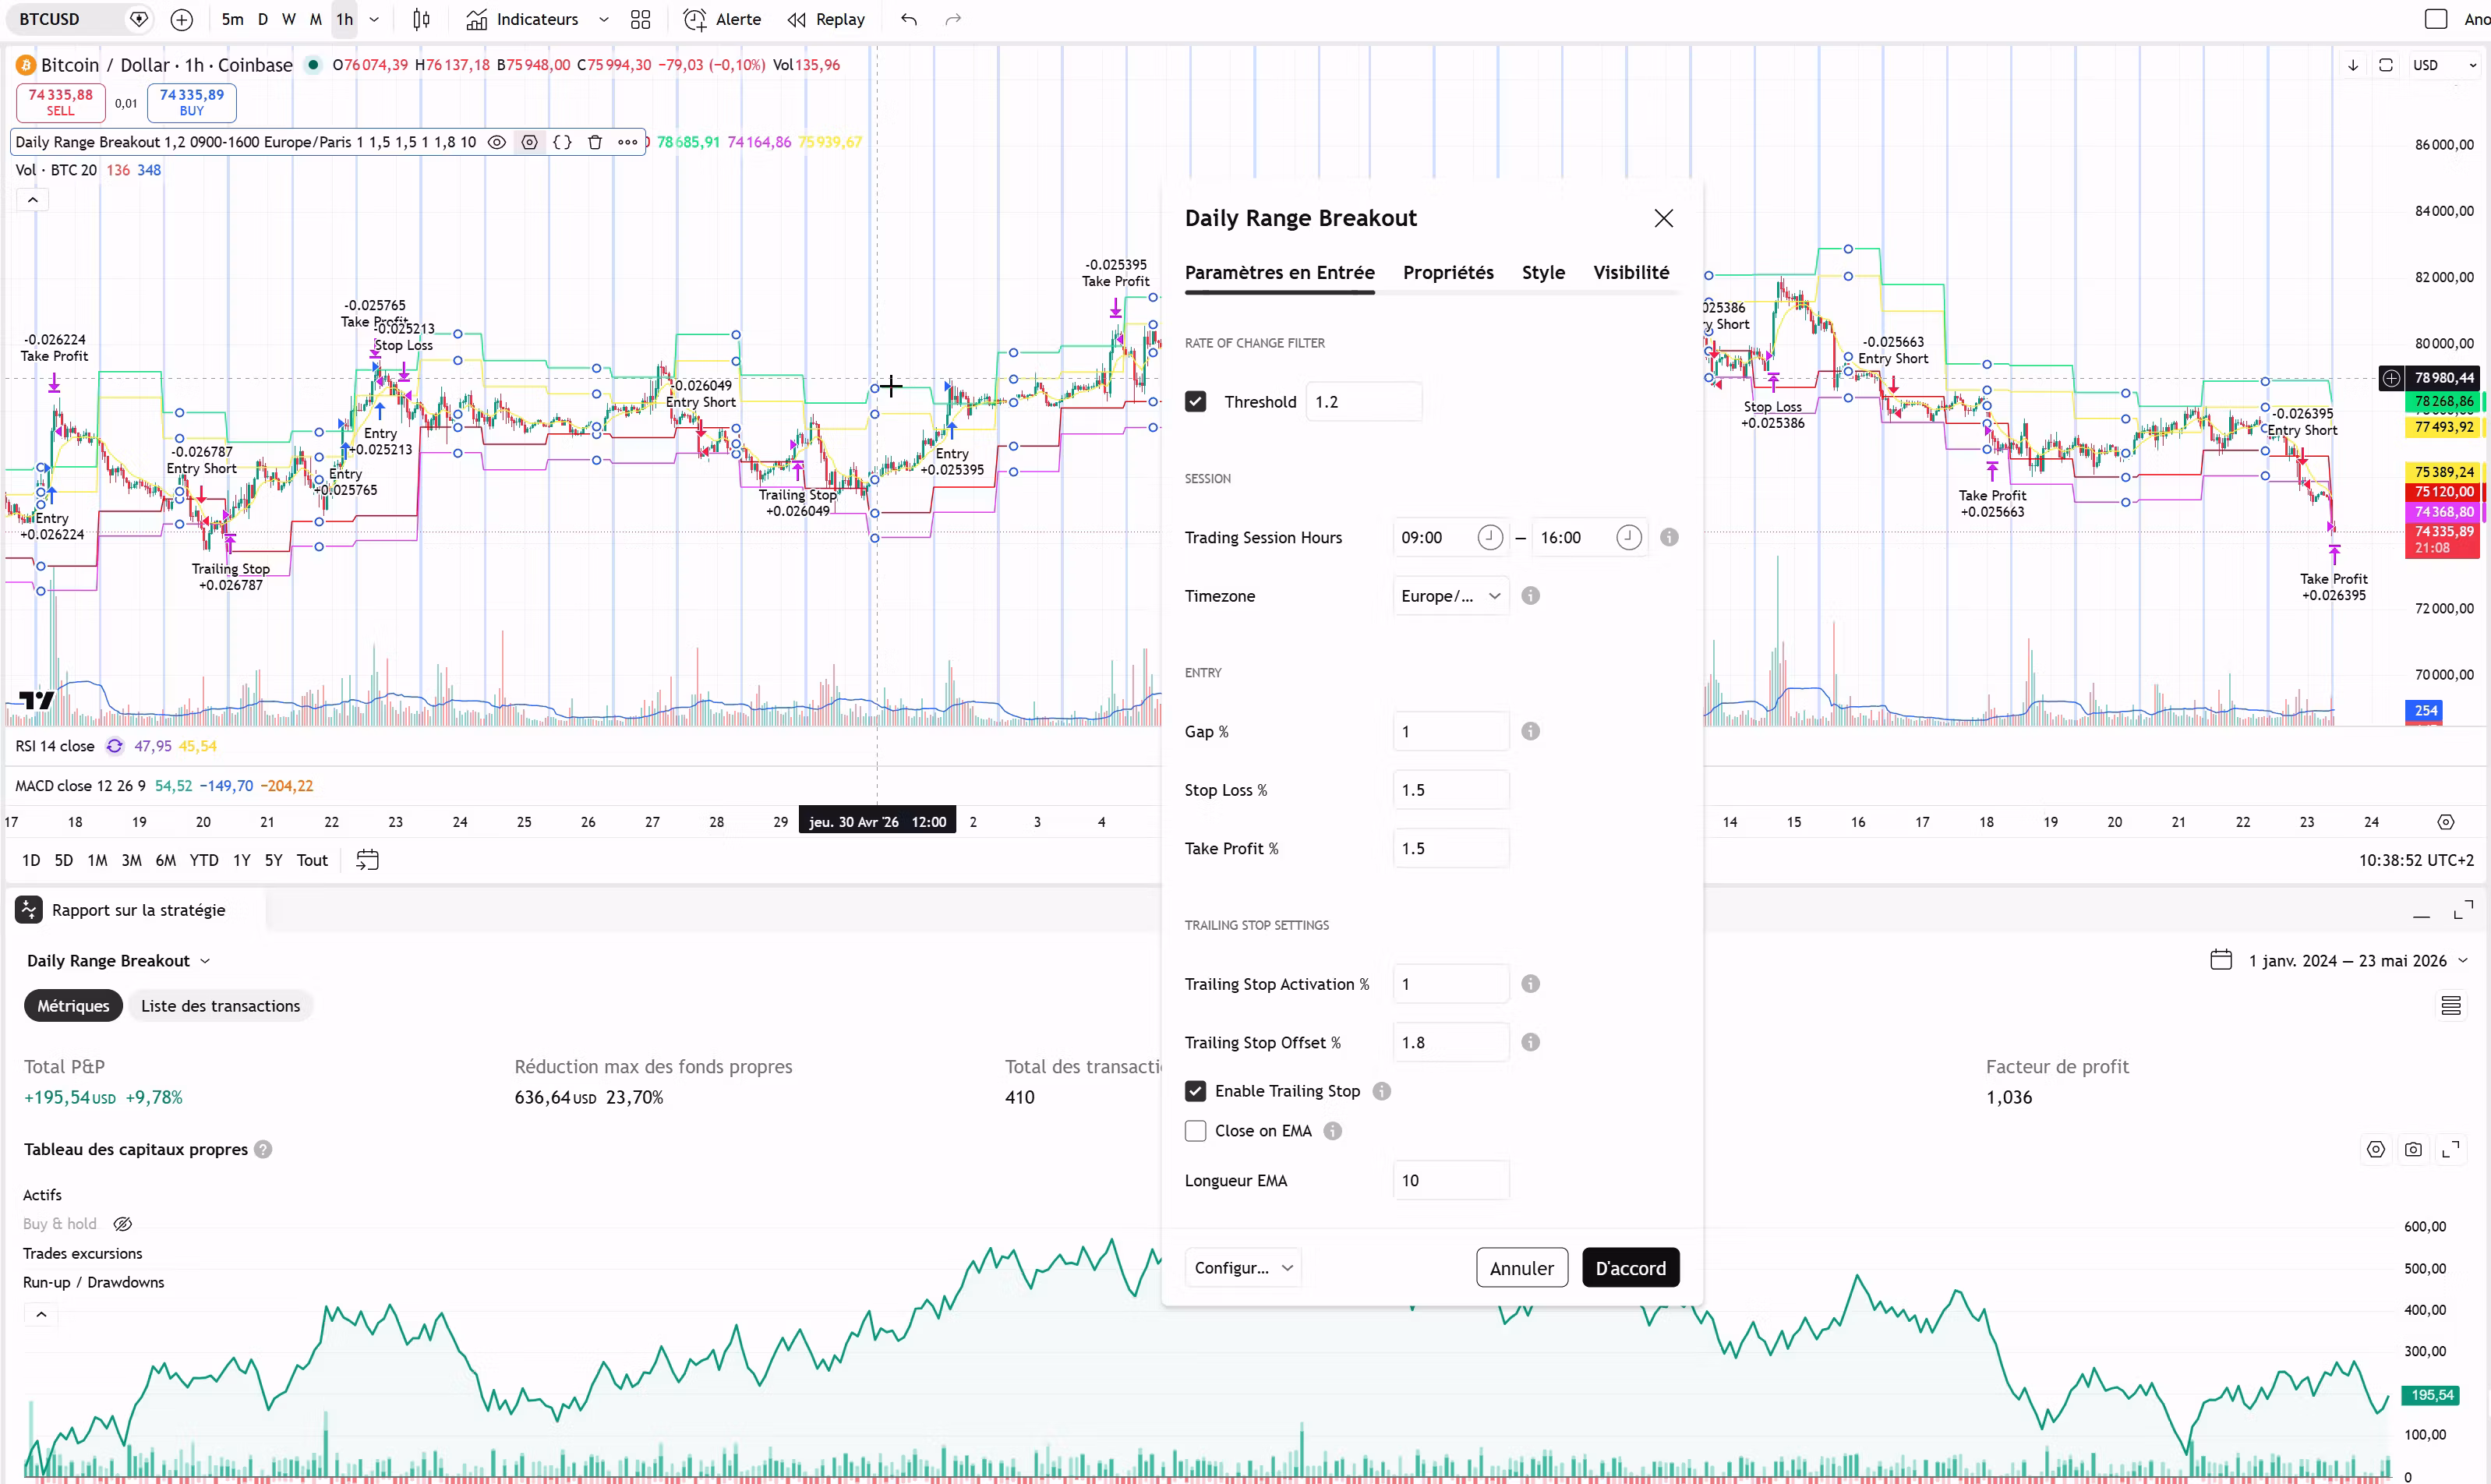Undo last chart action
The height and width of the screenshot is (1484, 2491).
908,19
